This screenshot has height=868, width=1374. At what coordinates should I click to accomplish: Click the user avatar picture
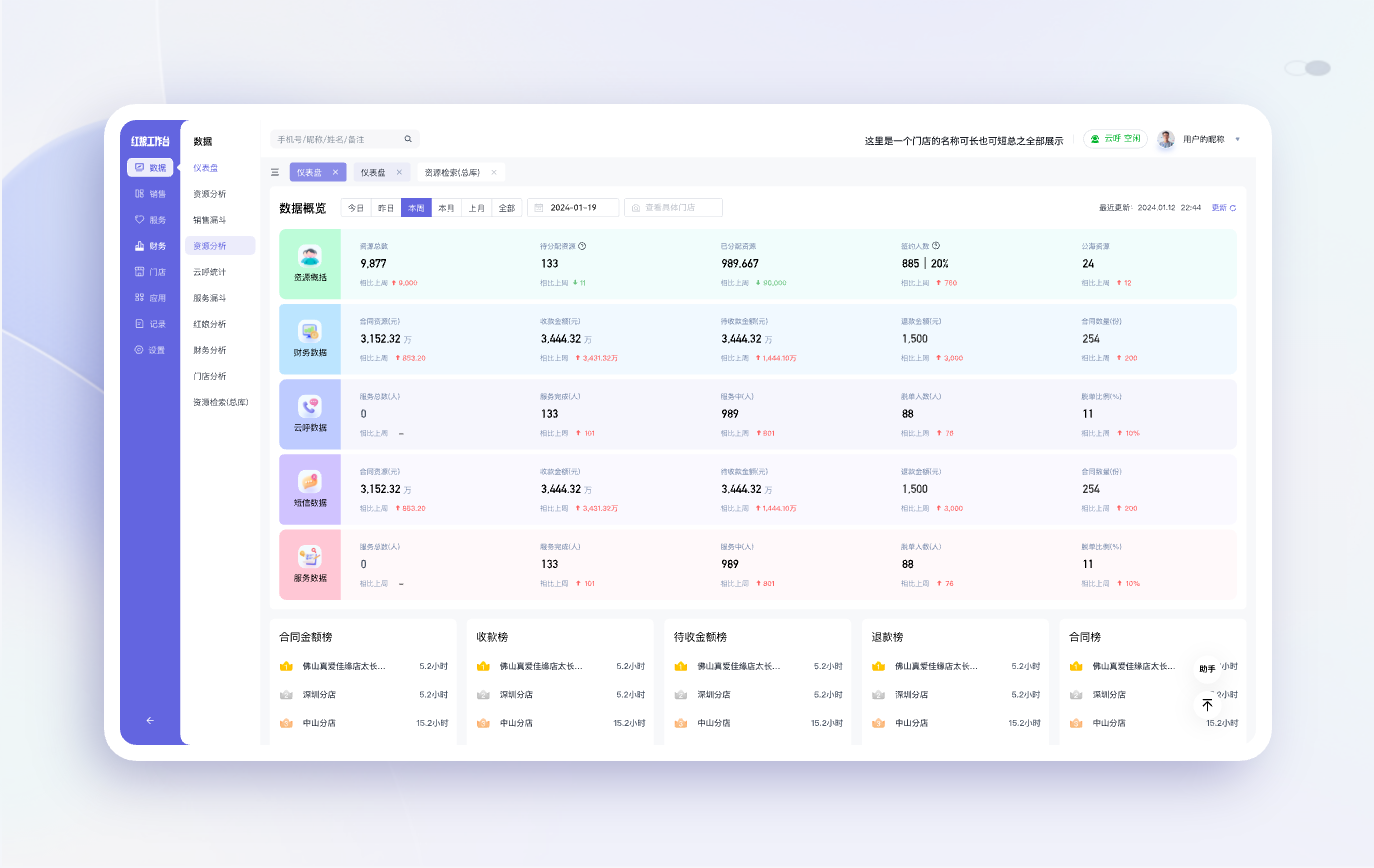pyautogui.click(x=1166, y=139)
